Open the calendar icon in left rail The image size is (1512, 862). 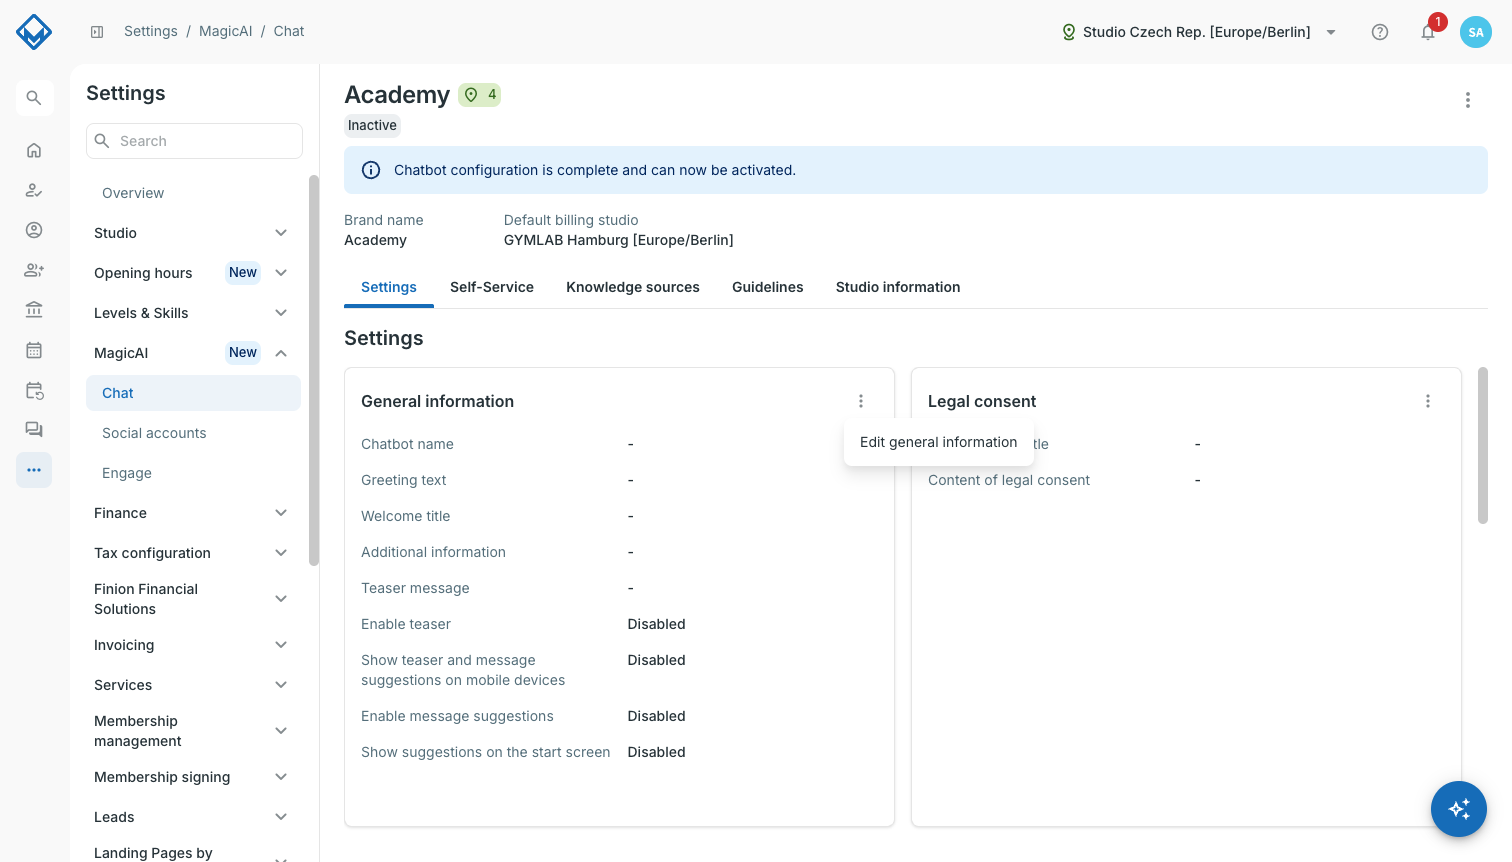34,350
